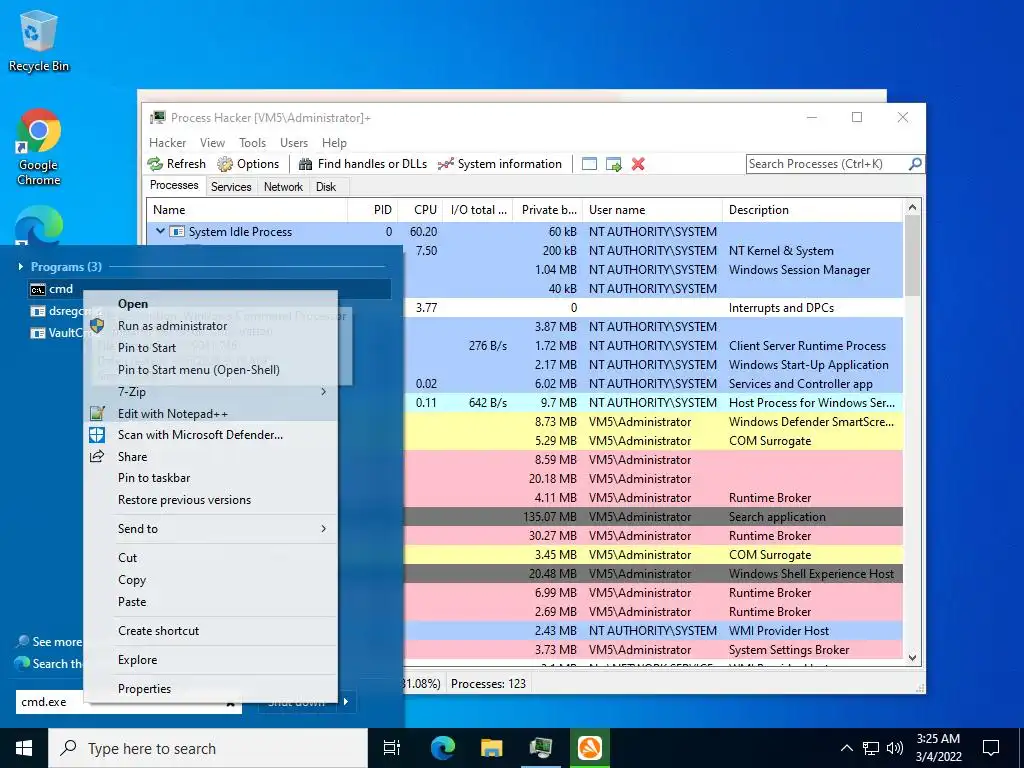The image size is (1024, 768).
Task: Click See more results link
Action: pyautogui.click(x=50, y=642)
